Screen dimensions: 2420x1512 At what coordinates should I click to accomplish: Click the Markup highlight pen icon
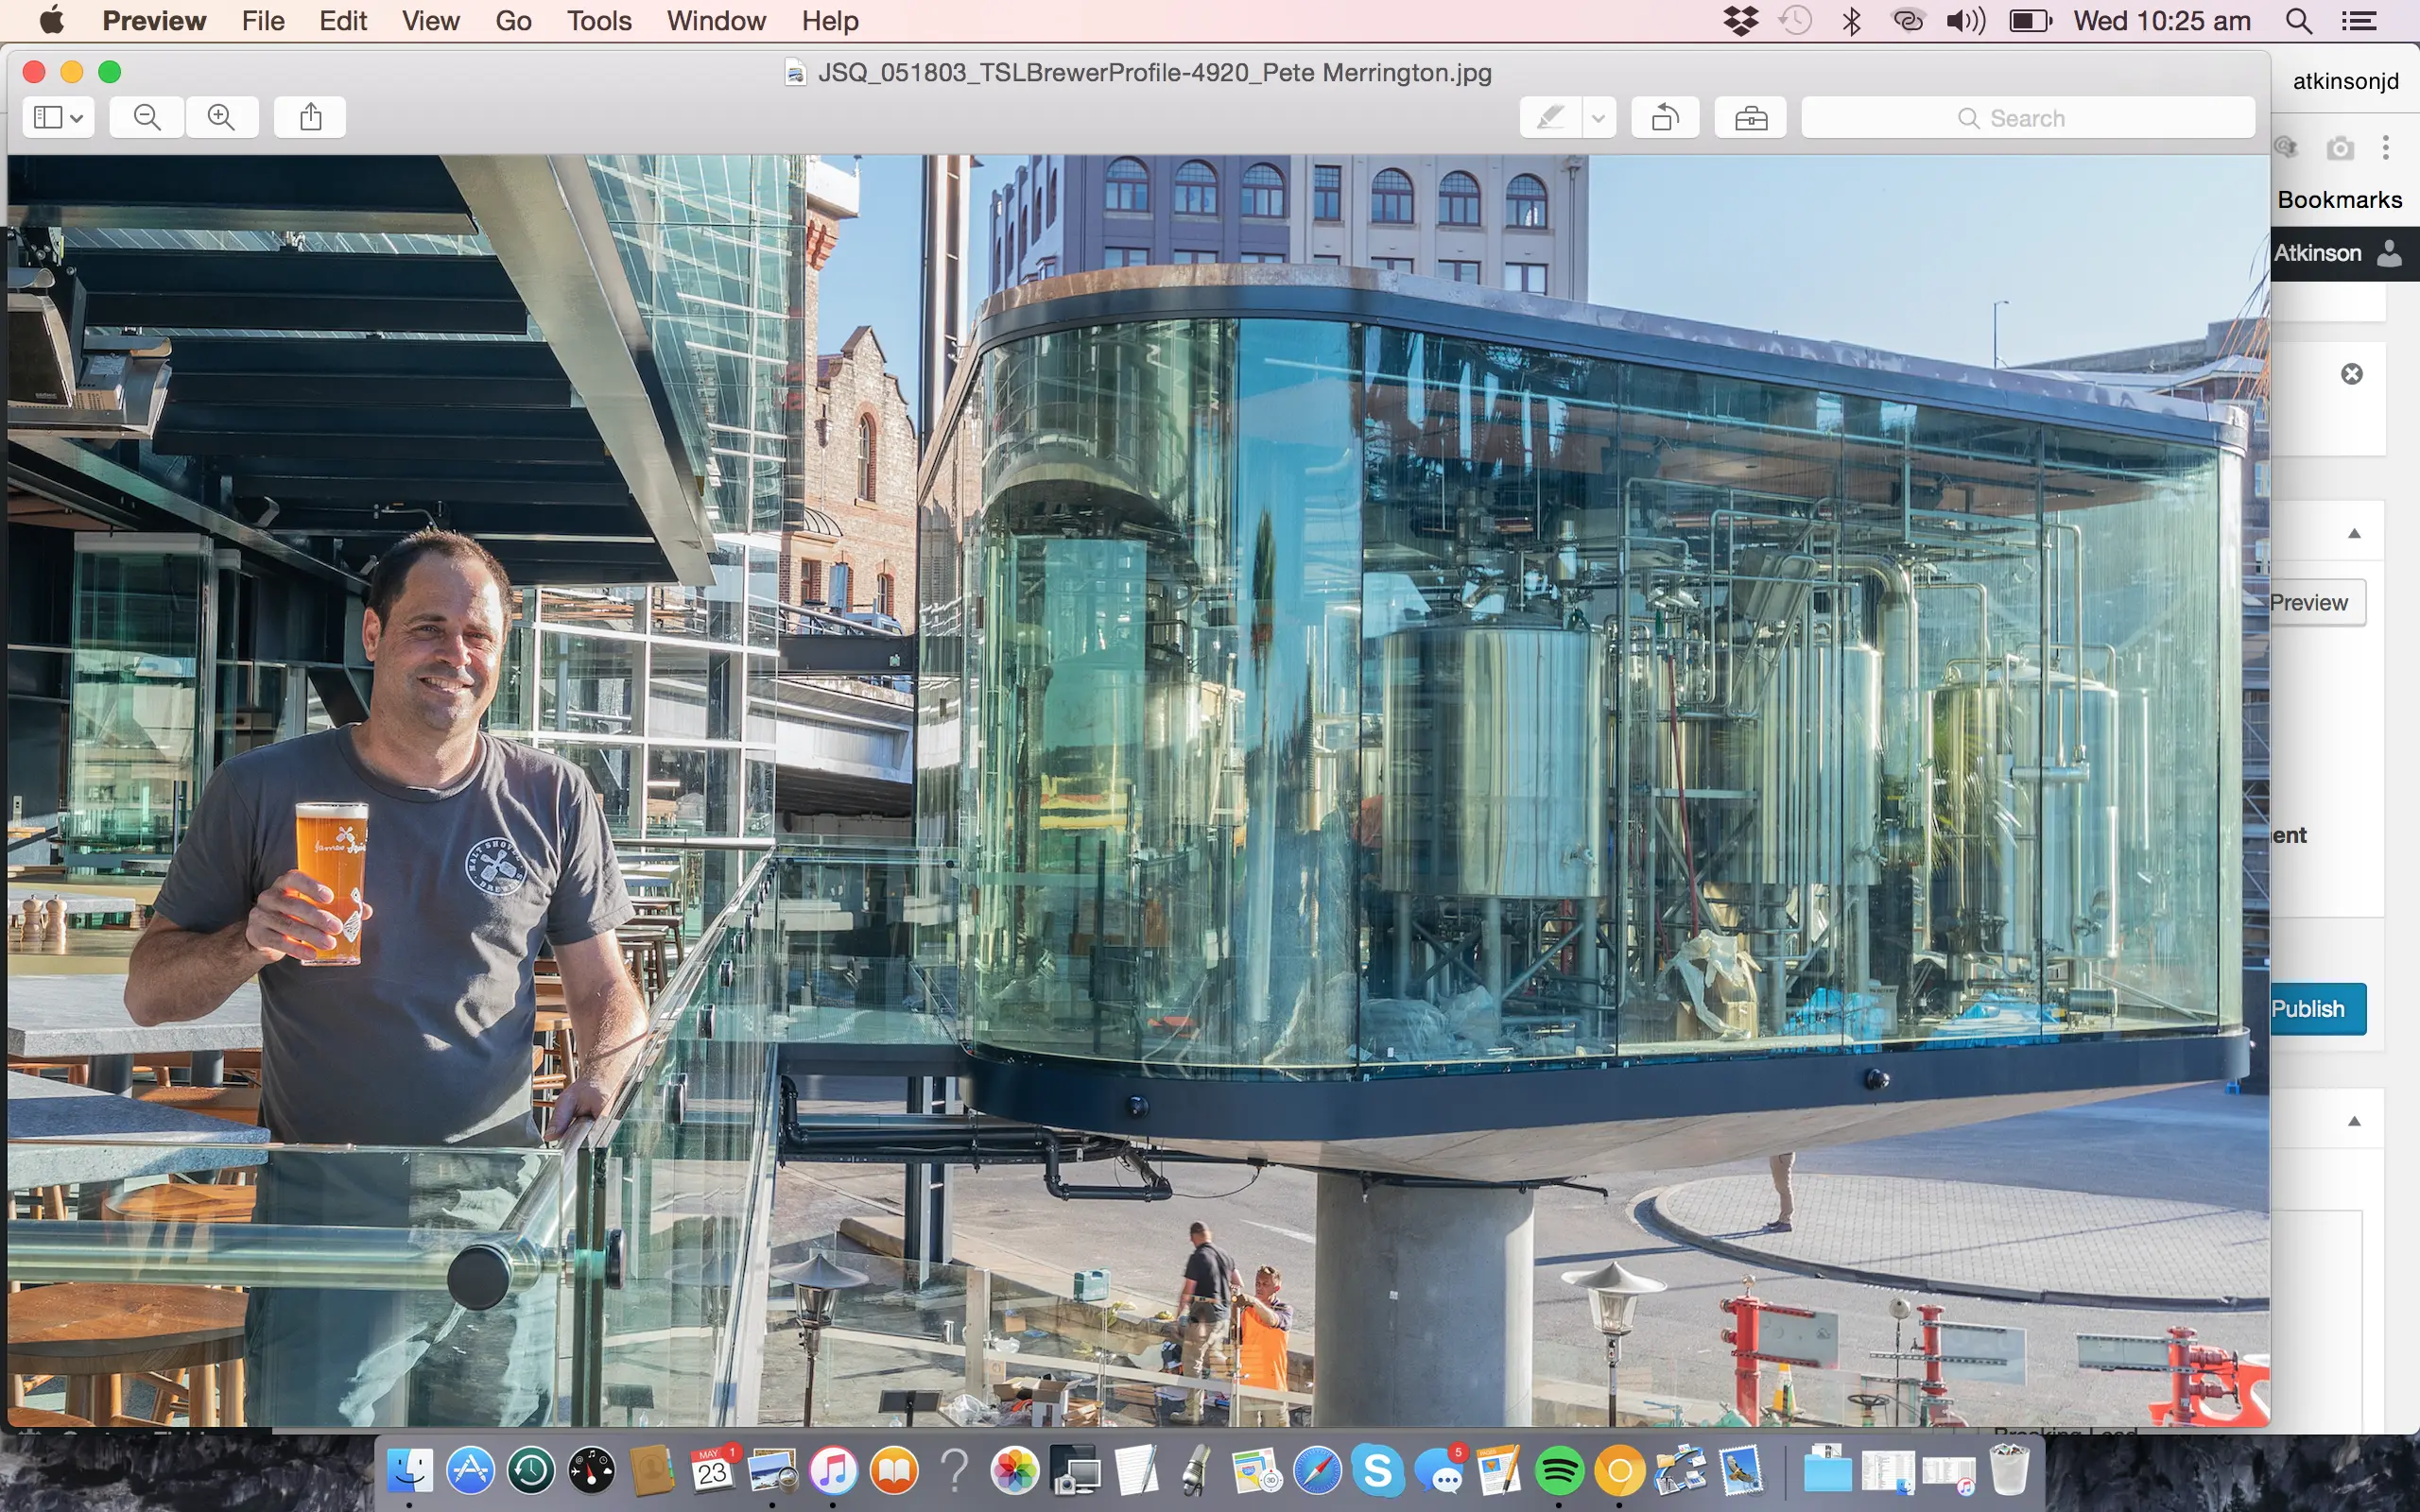tap(1550, 118)
